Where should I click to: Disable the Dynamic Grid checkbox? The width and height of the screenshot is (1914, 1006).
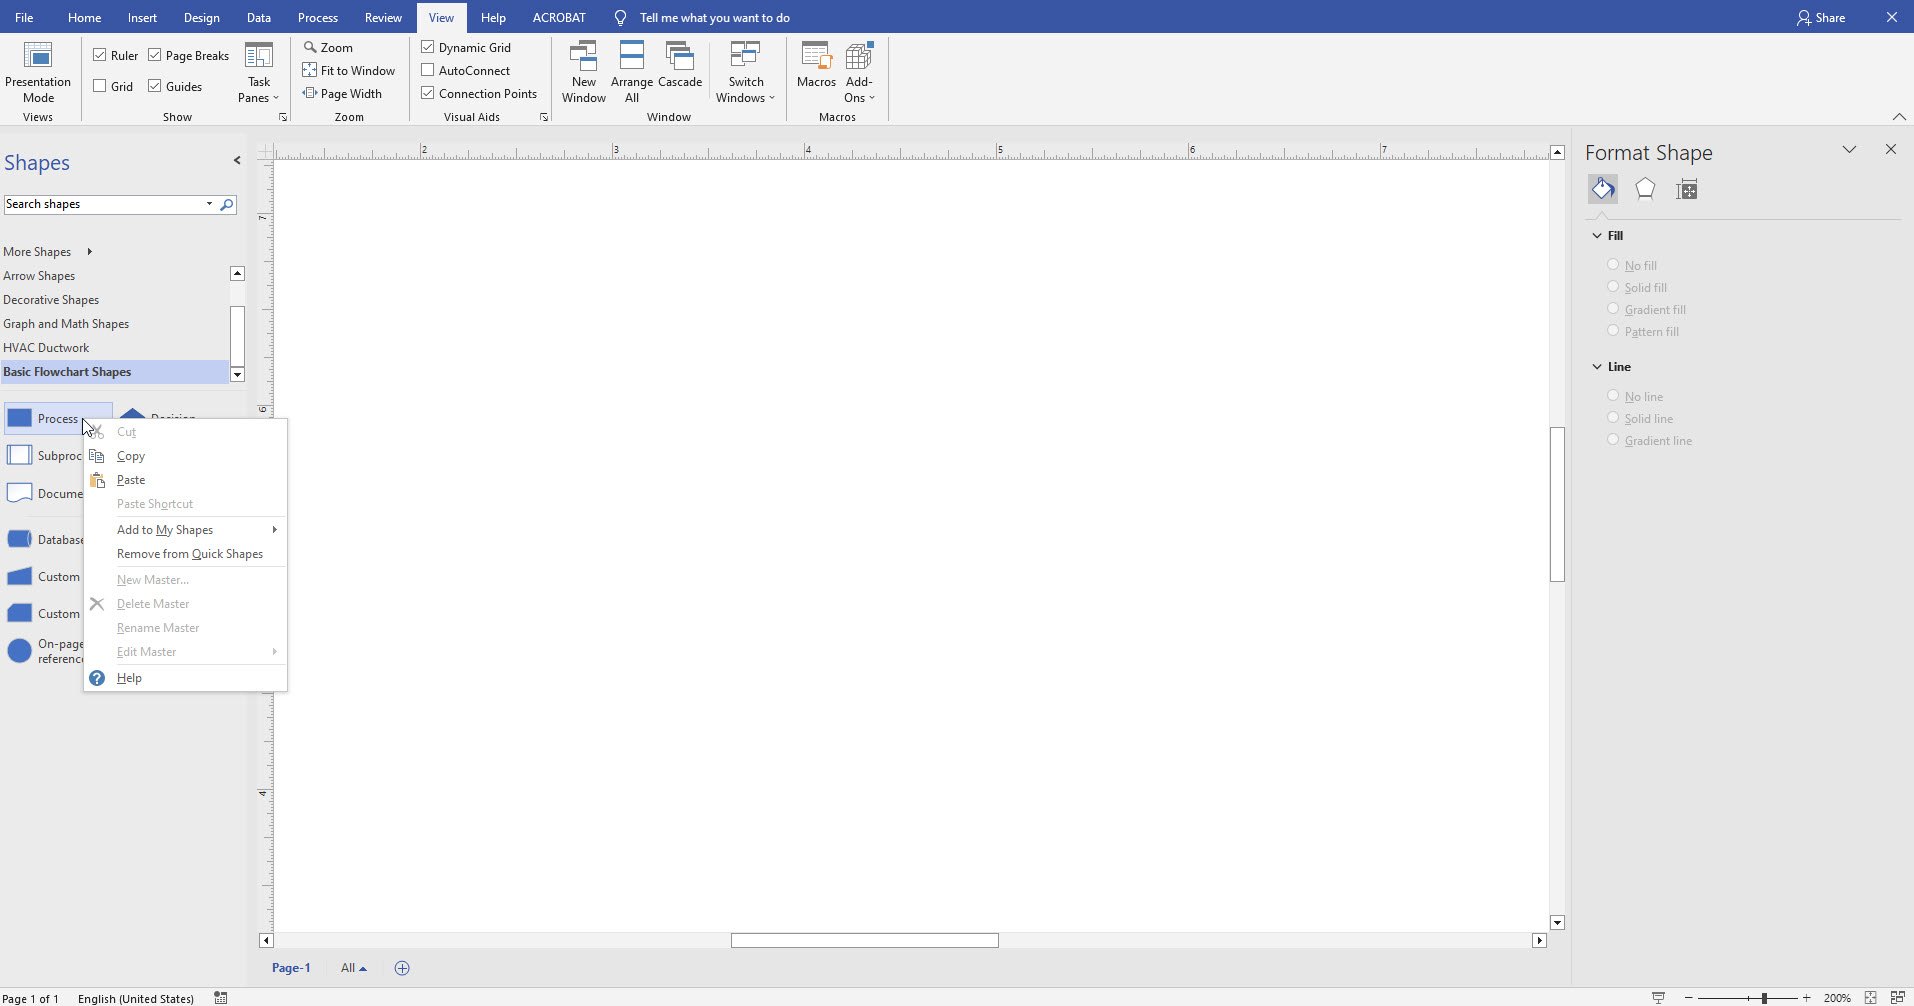point(427,46)
